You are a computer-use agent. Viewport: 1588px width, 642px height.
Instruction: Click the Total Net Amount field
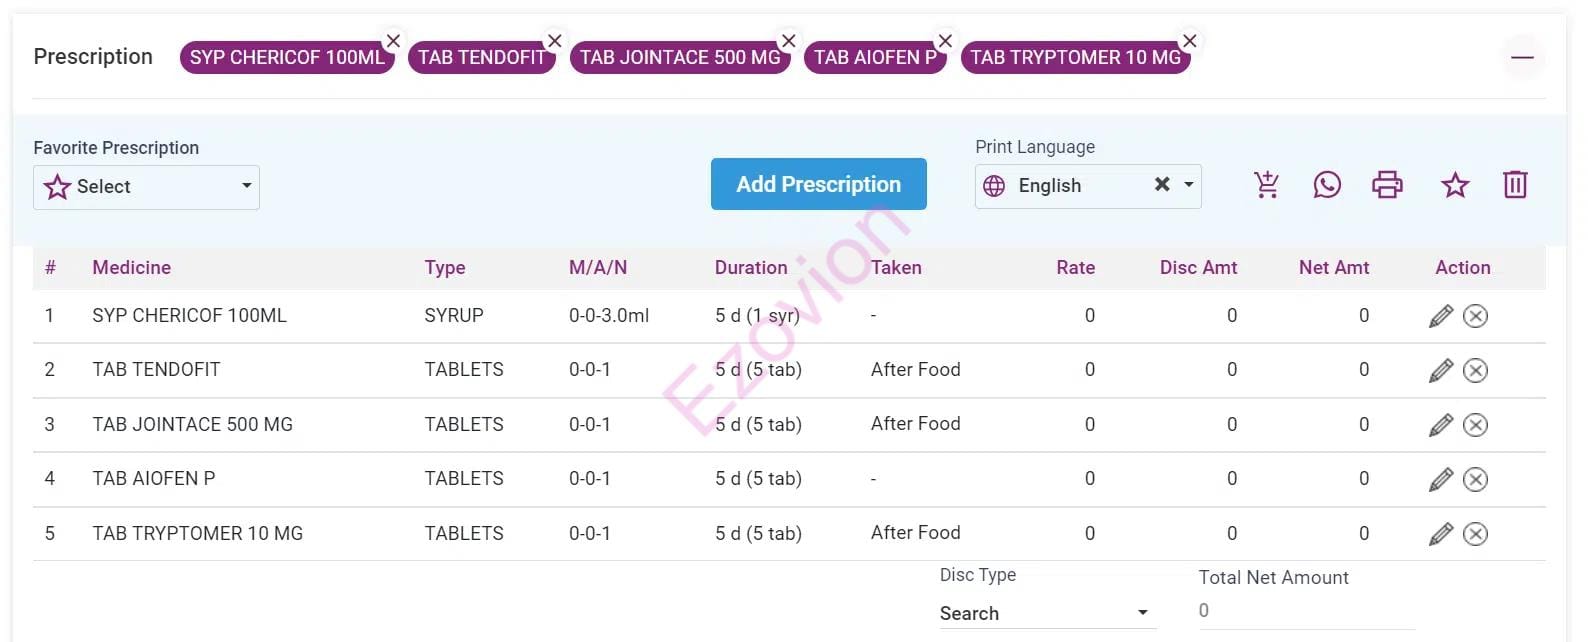click(x=1305, y=610)
